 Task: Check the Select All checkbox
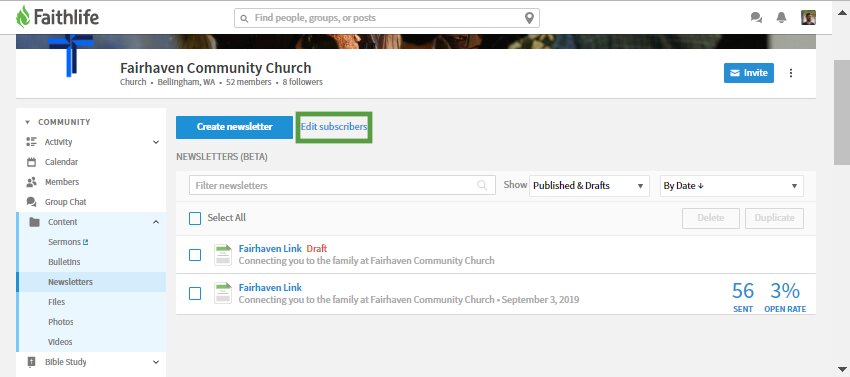195,218
